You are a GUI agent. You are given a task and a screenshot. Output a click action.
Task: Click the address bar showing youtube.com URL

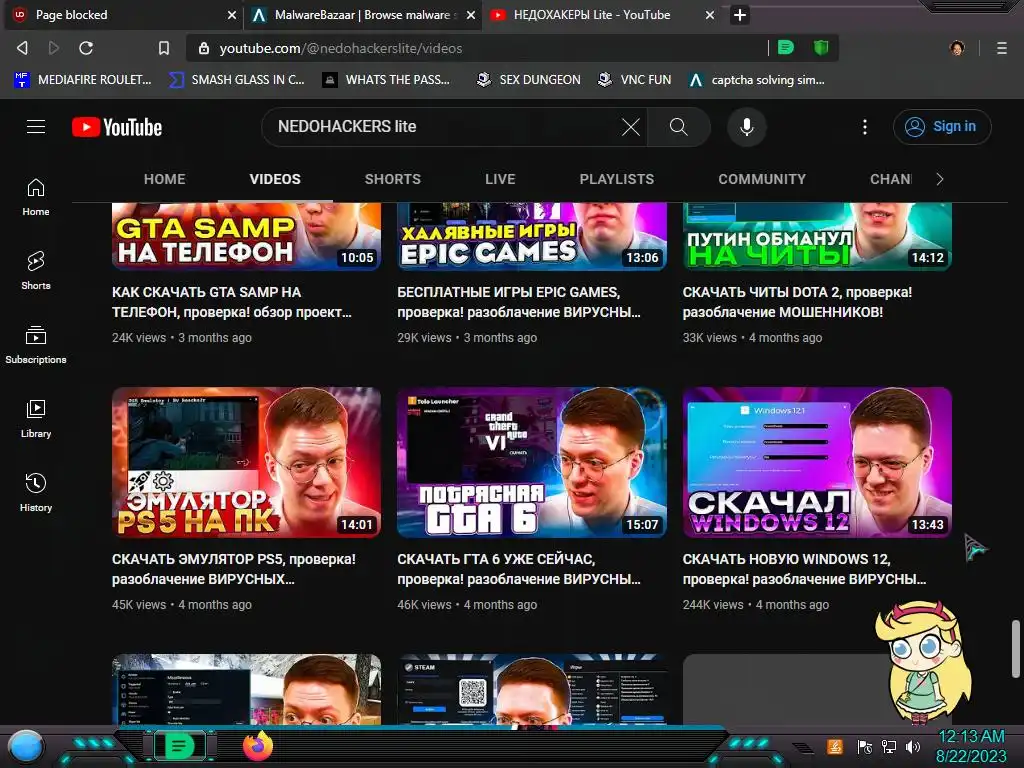pyautogui.click(x=477, y=48)
